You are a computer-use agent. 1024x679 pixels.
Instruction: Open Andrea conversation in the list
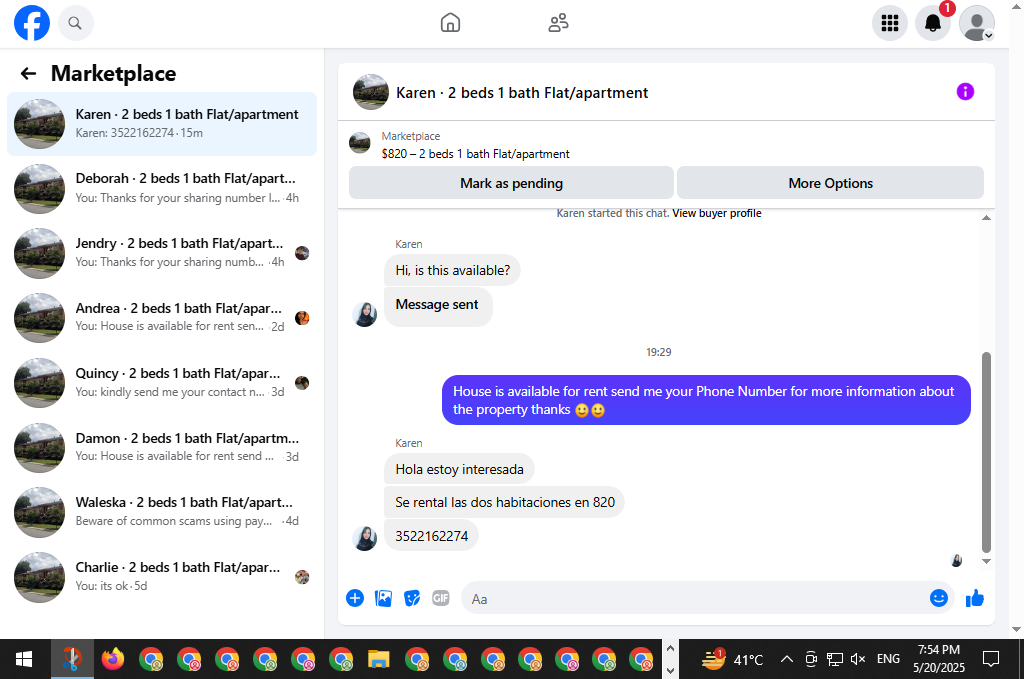(162, 317)
